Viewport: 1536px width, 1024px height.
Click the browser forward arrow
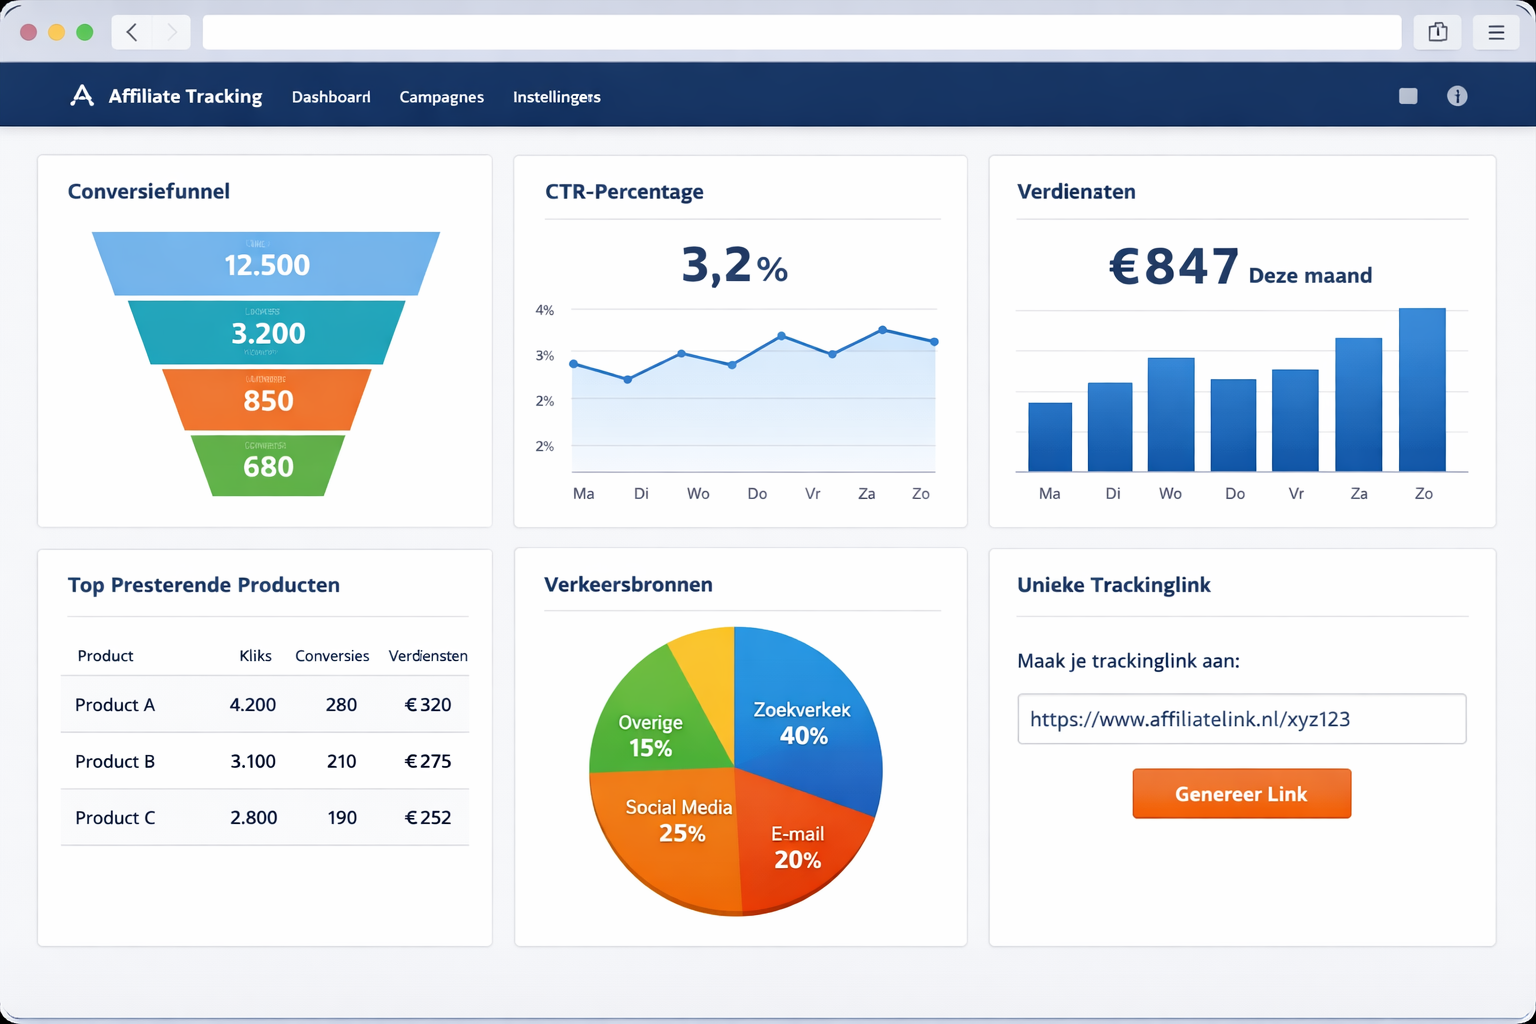(171, 31)
